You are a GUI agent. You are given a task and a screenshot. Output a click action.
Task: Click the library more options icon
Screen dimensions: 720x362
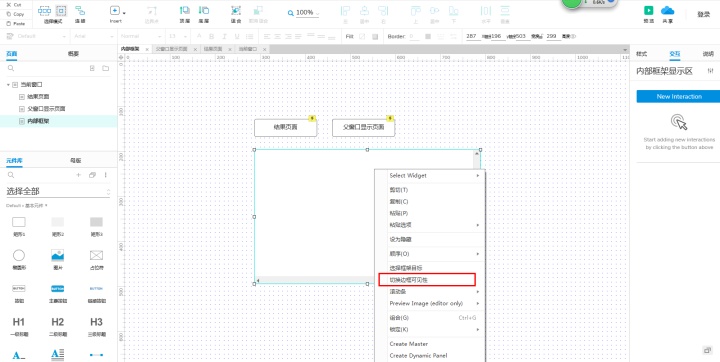106,175
